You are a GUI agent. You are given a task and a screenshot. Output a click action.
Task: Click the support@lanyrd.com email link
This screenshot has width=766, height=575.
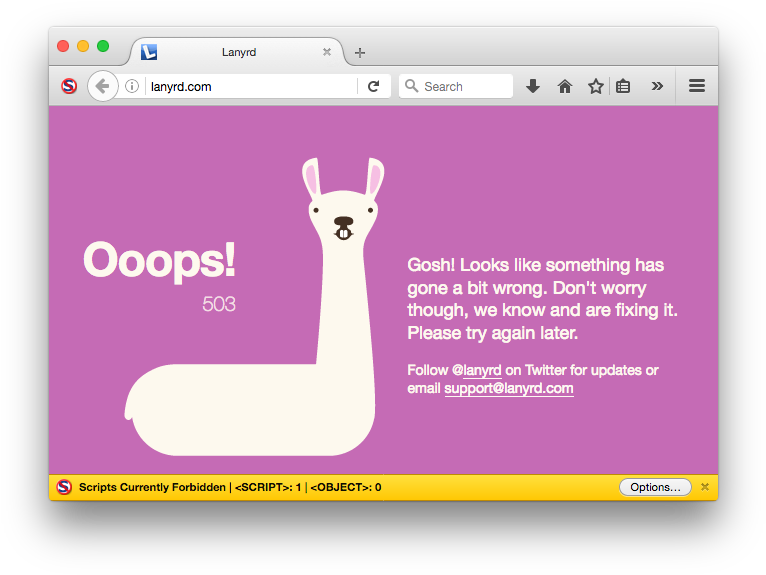pos(509,388)
